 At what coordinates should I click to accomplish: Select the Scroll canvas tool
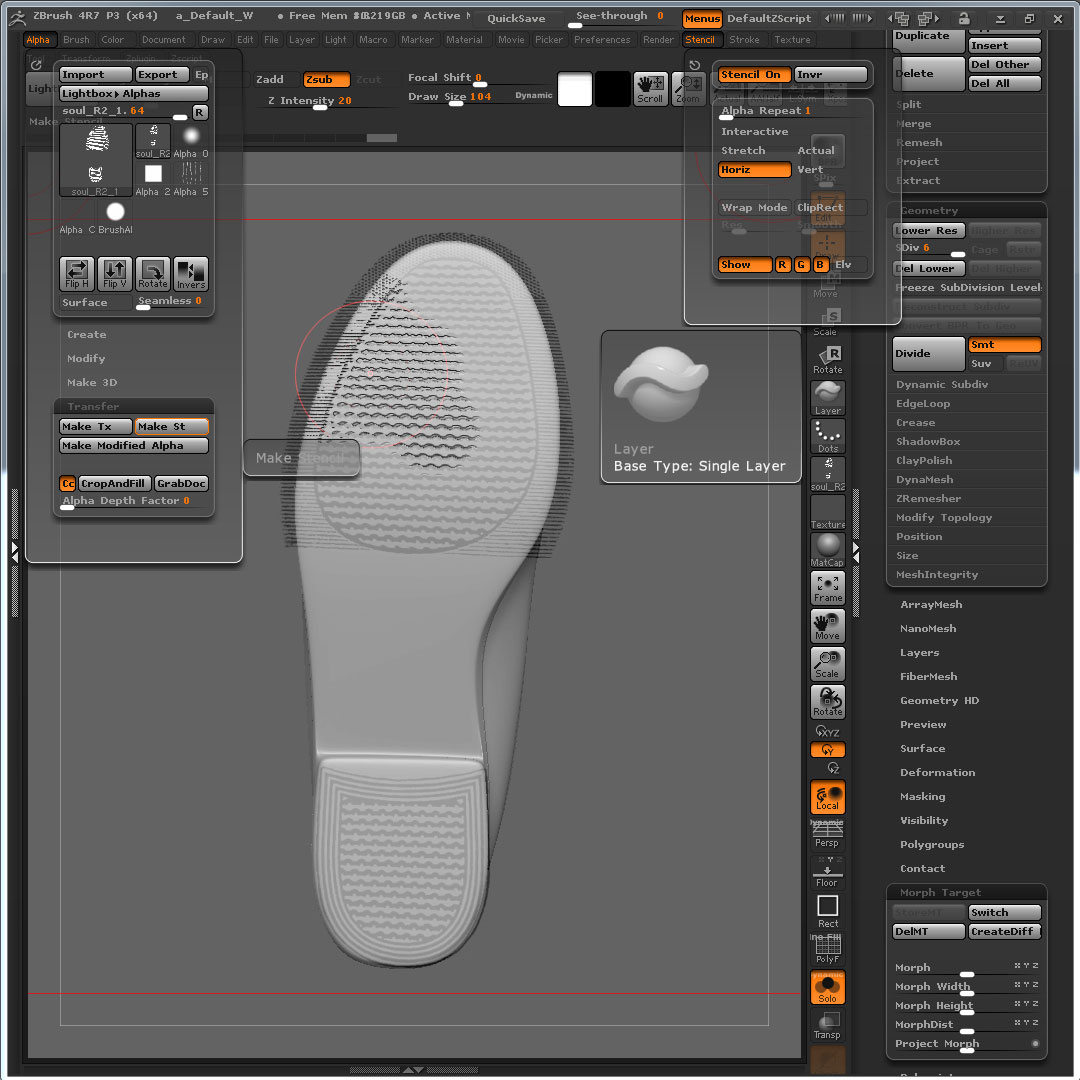[650, 89]
